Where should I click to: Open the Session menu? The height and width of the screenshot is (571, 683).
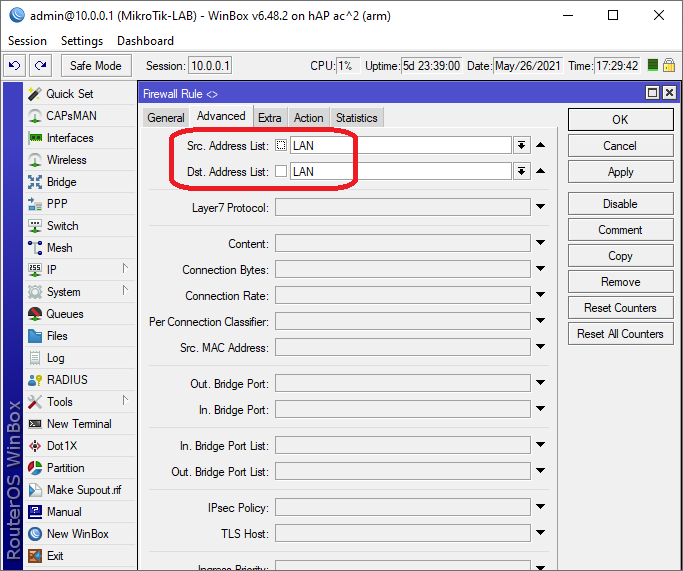(27, 41)
